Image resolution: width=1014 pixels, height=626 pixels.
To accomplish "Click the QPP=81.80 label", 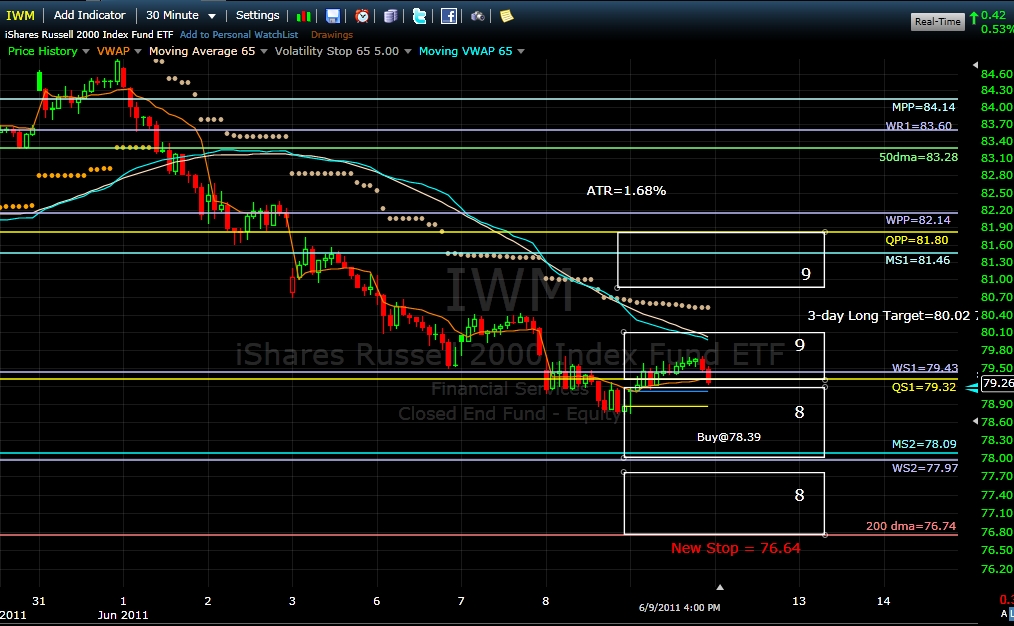I will (x=916, y=240).
